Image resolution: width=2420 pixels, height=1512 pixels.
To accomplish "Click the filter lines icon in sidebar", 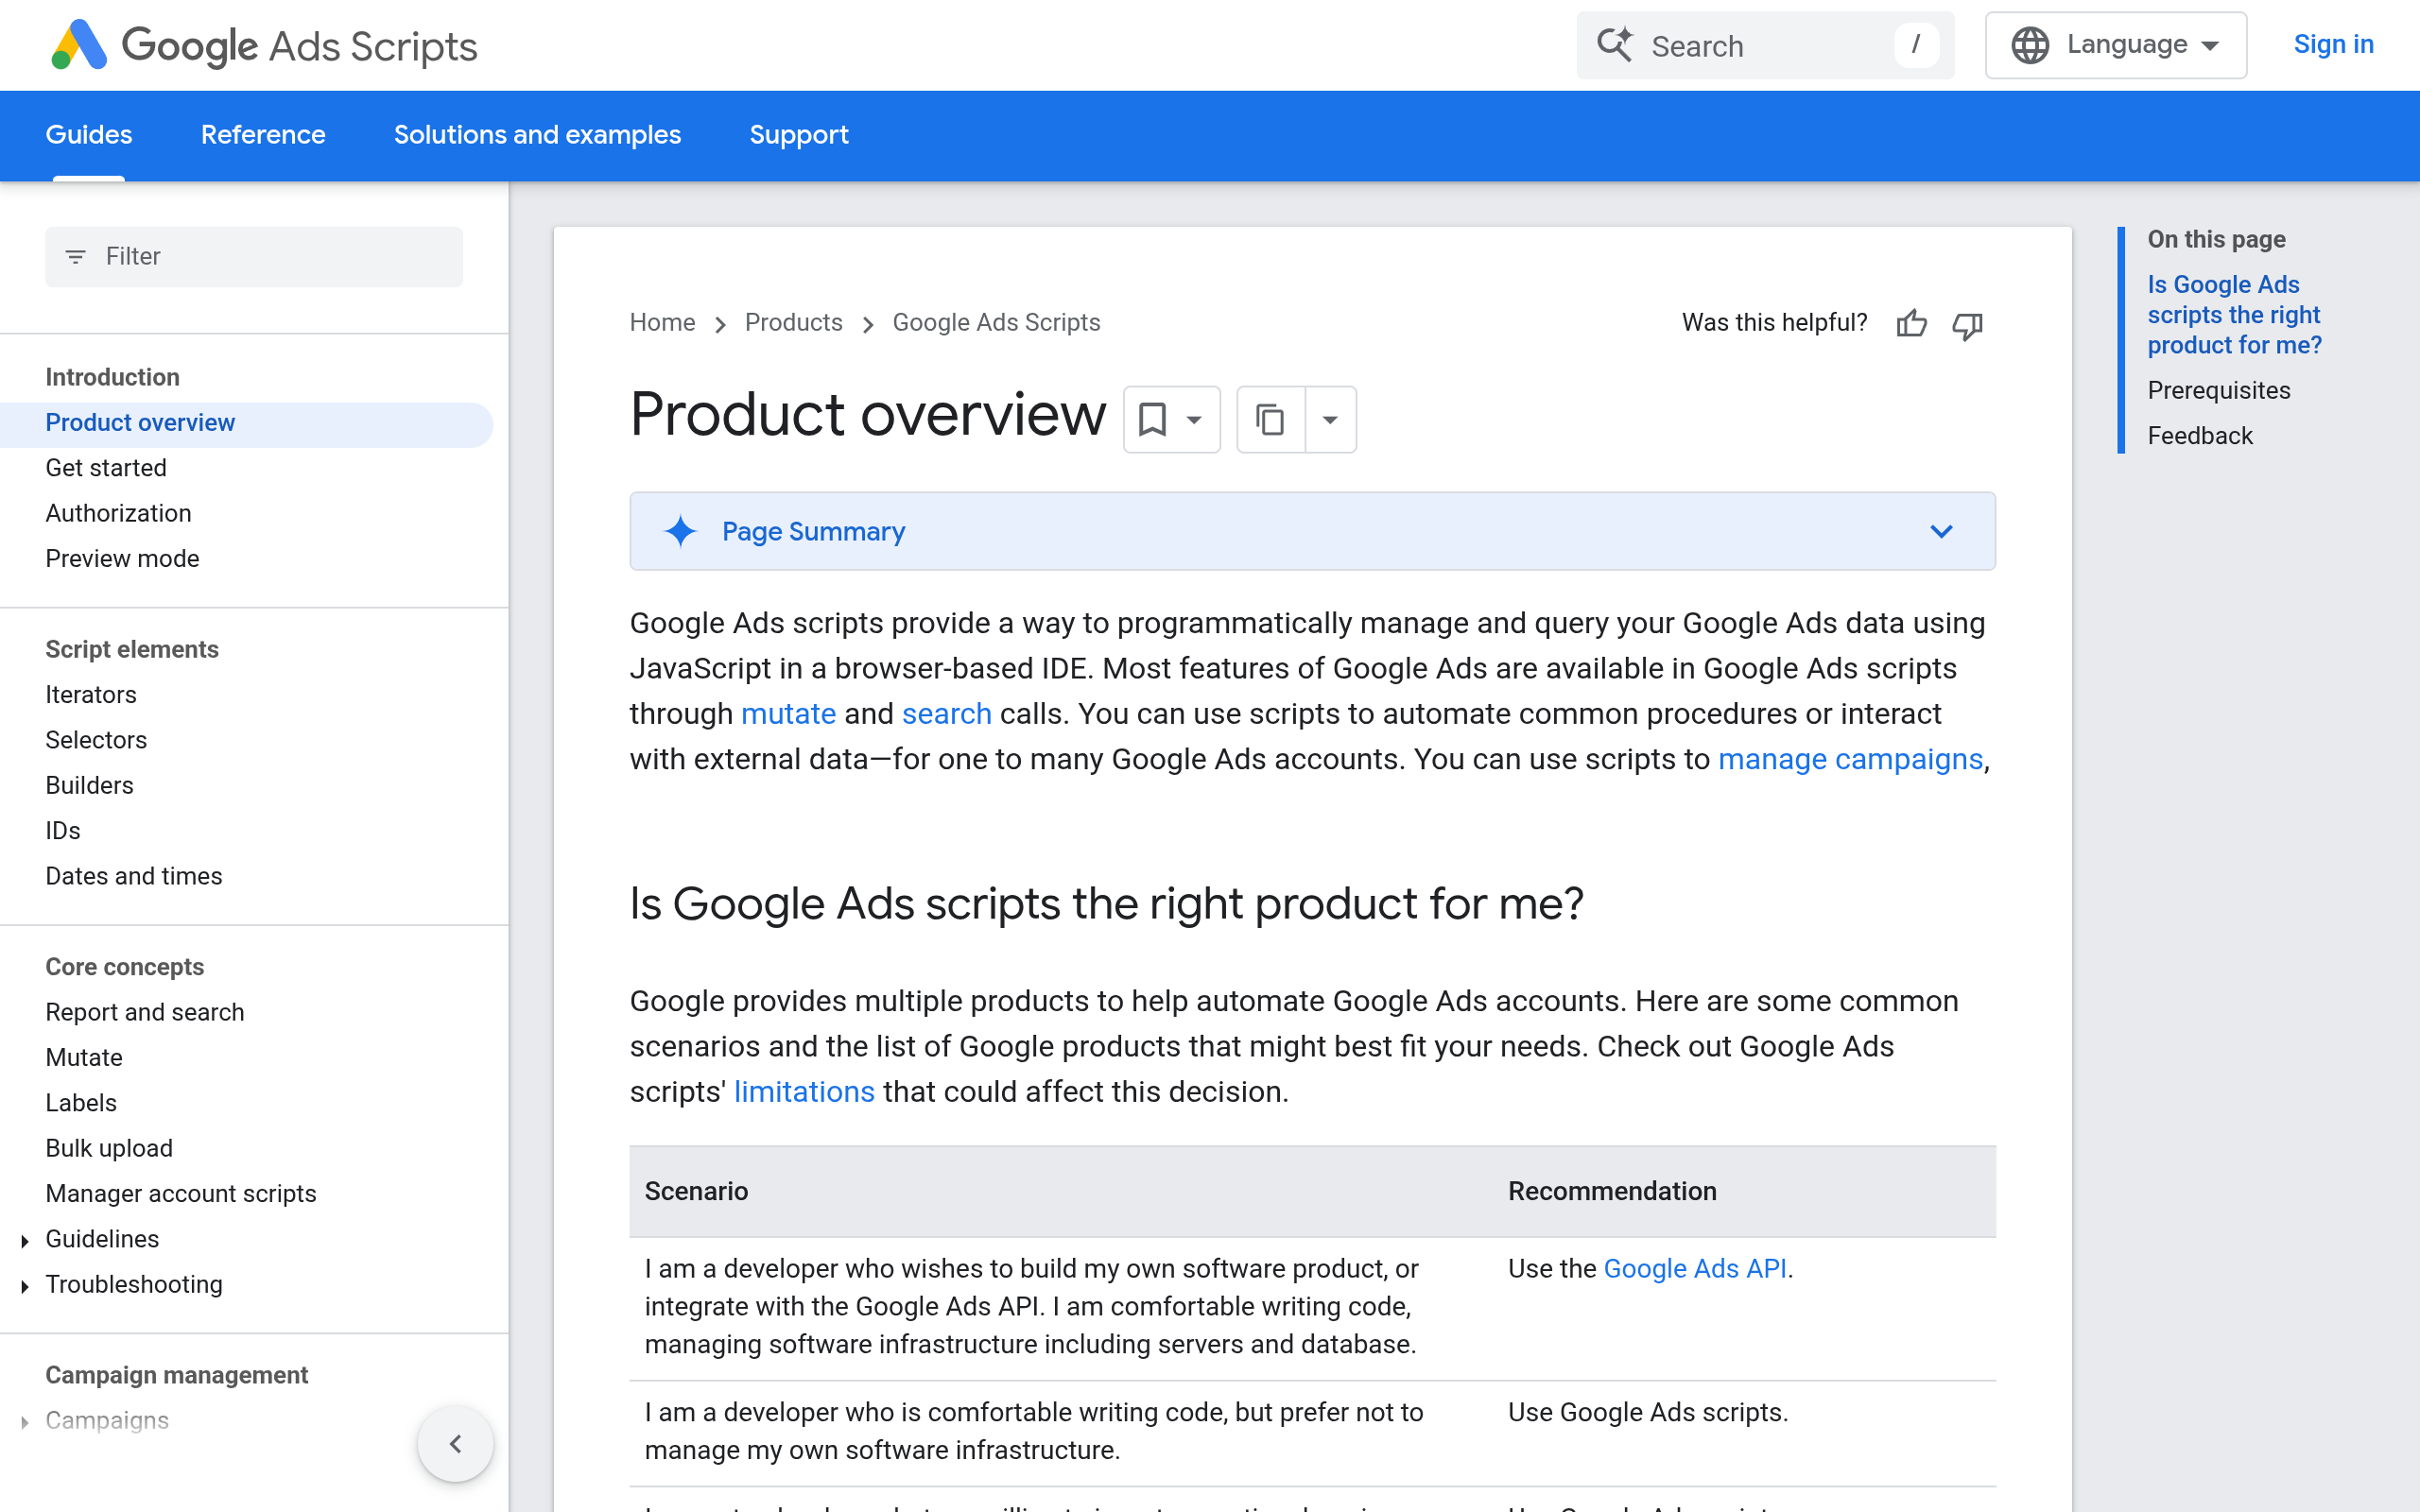I will coord(75,257).
